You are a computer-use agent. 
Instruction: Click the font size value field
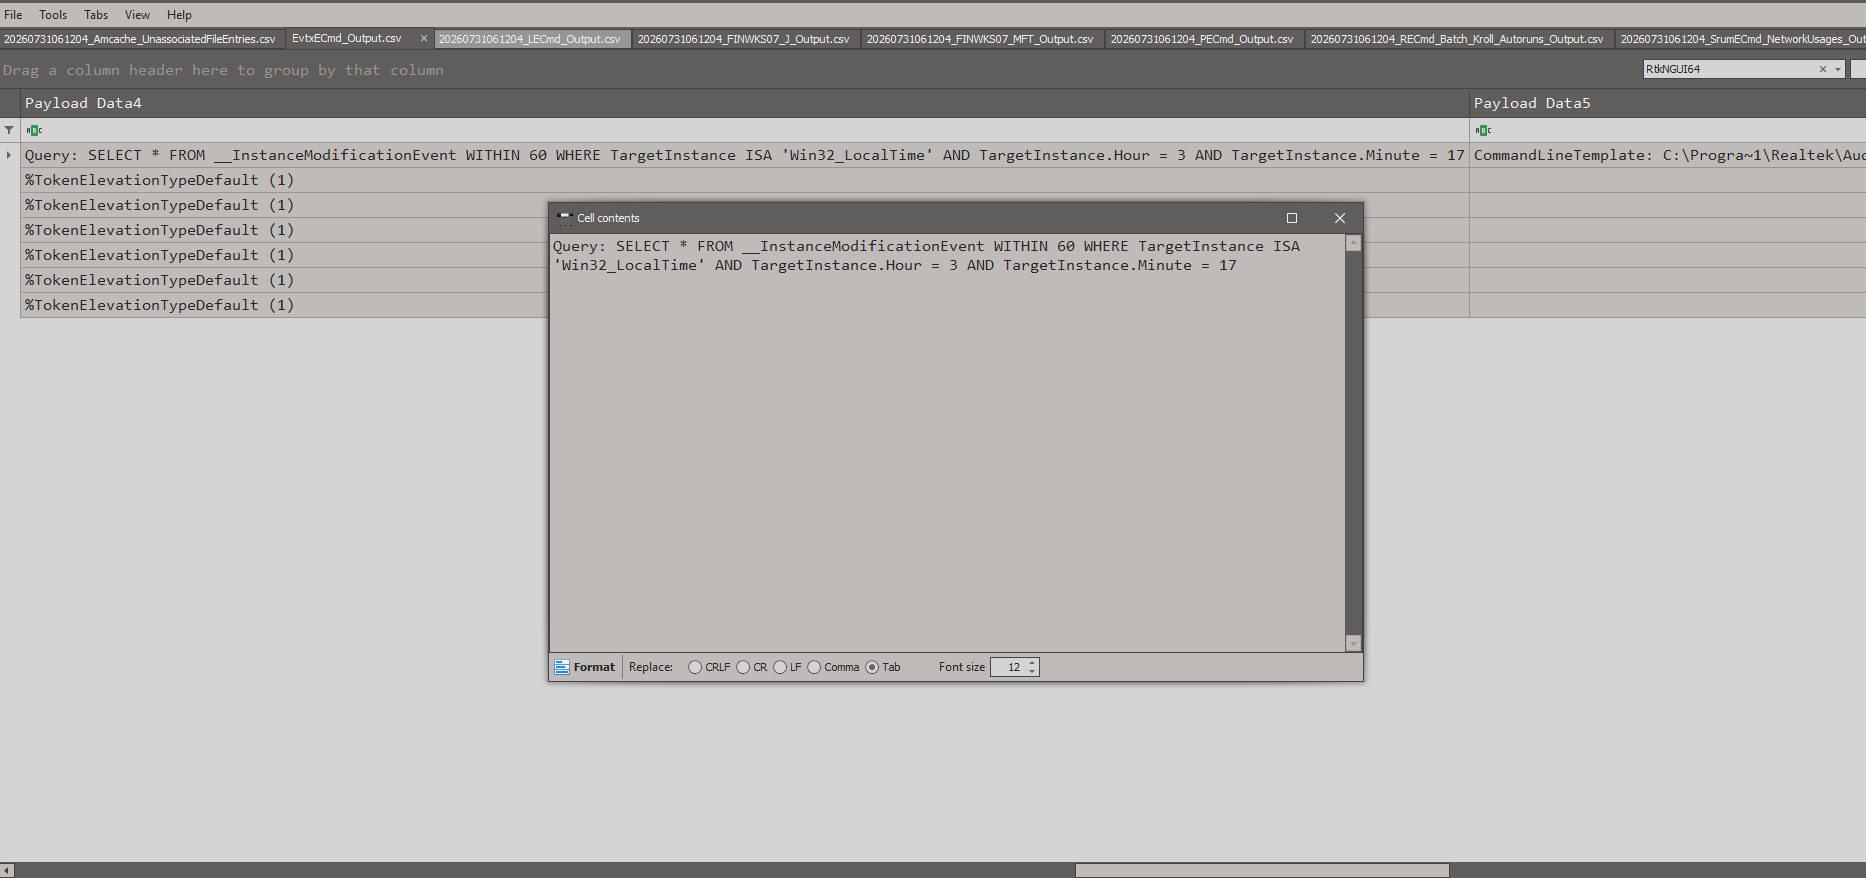coord(1008,667)
